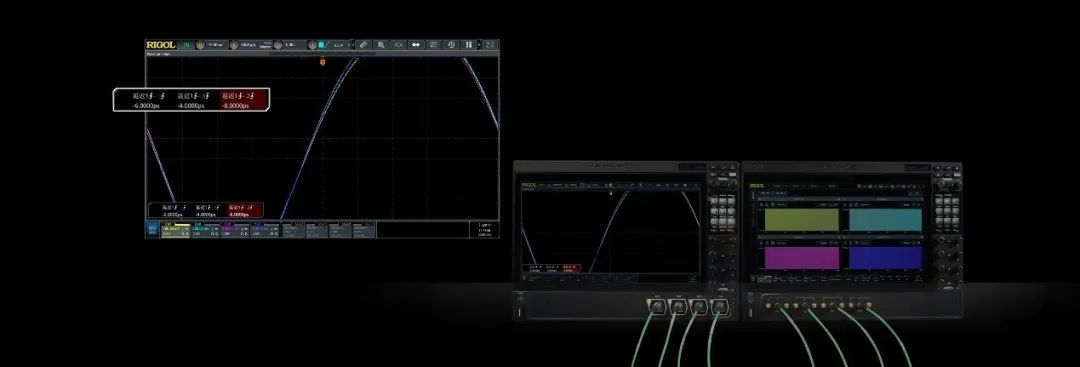Click the time and date readout box

(484, 229)
